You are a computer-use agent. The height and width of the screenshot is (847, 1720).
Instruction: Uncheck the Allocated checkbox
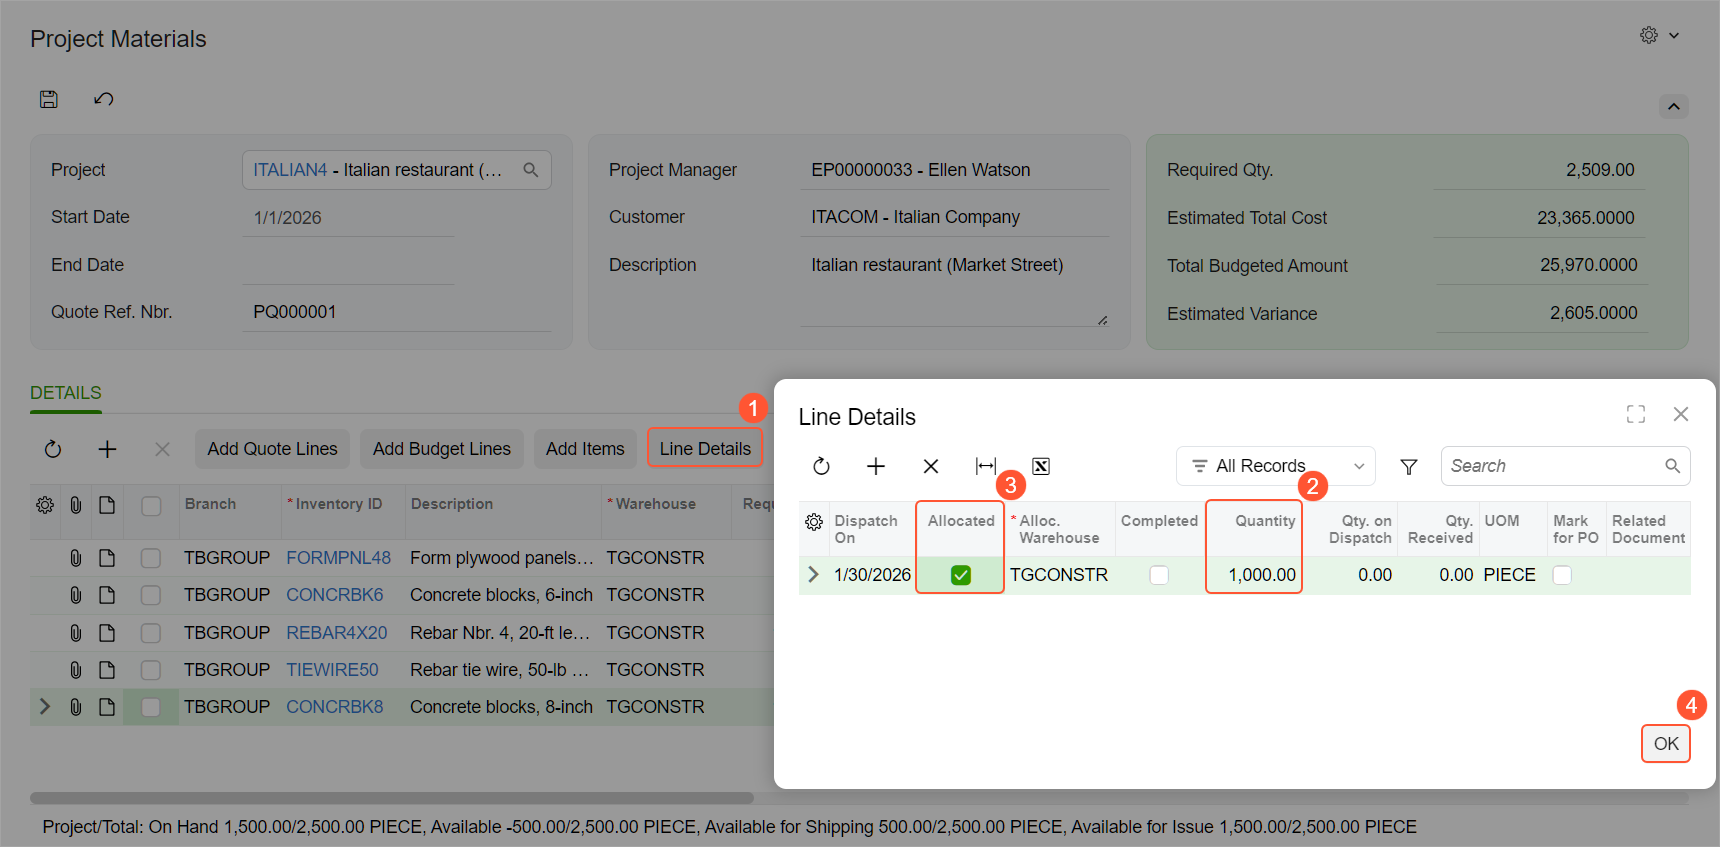961,575
